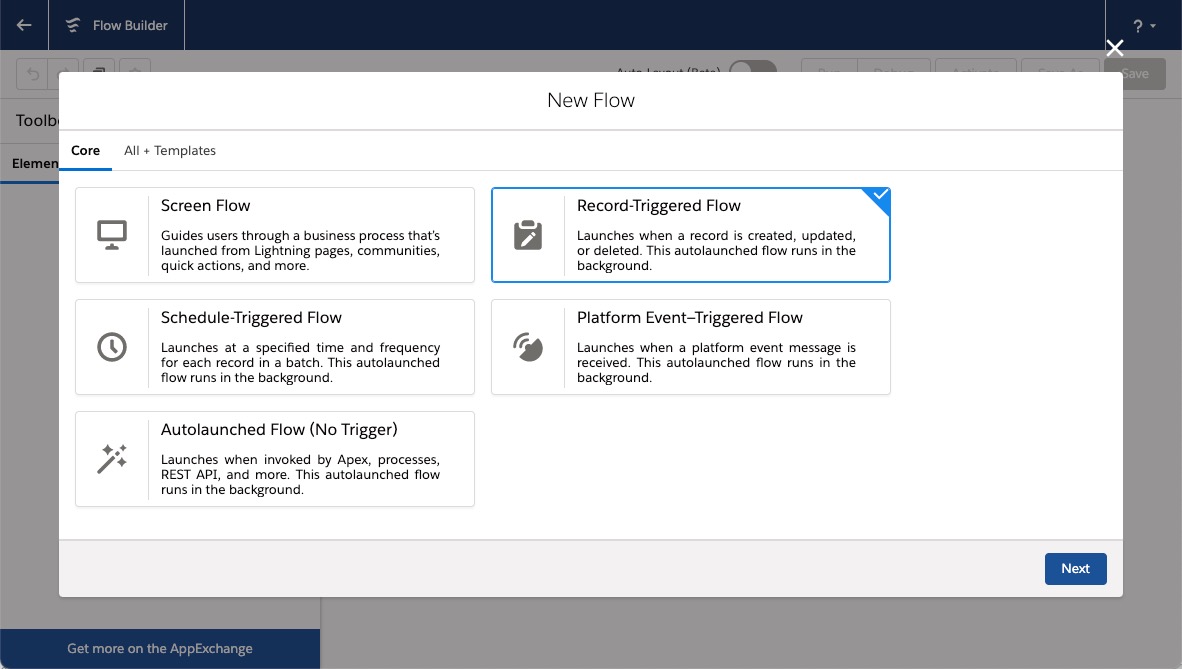Click the Record-Triggered Flow description
Screen dimensions: 1182x669
pos(716,250)
